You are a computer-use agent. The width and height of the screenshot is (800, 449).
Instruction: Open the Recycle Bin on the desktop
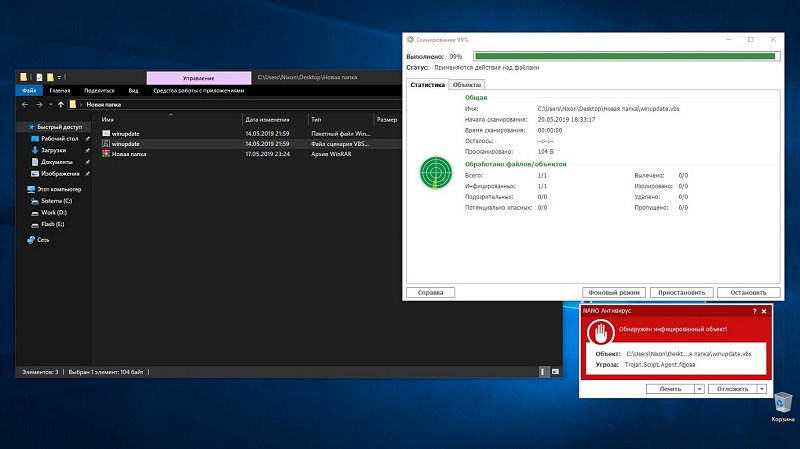coord(782,402)
